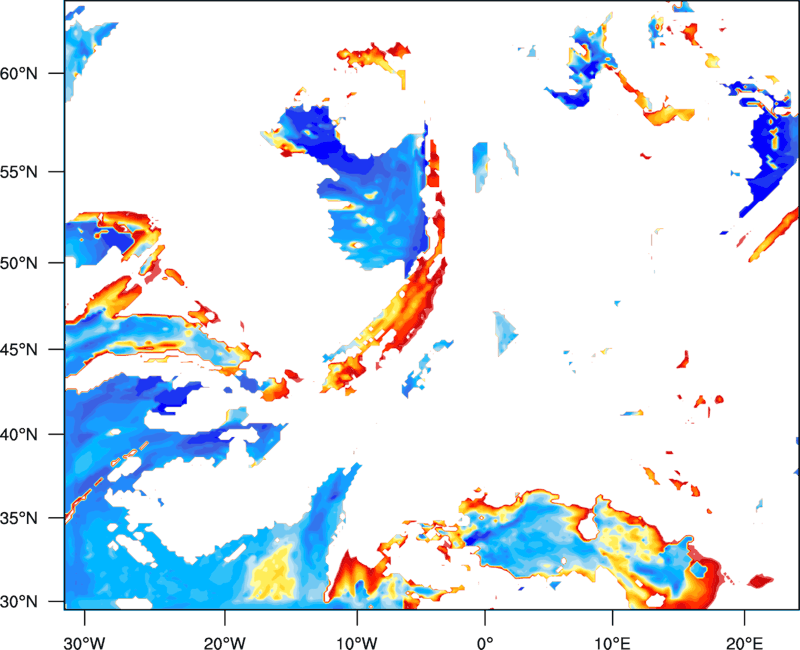Click the 20°E longitude label
Image resolution: width=800 pixels, height=650 pixels.
pyautogui.click(x=744, y=643)
